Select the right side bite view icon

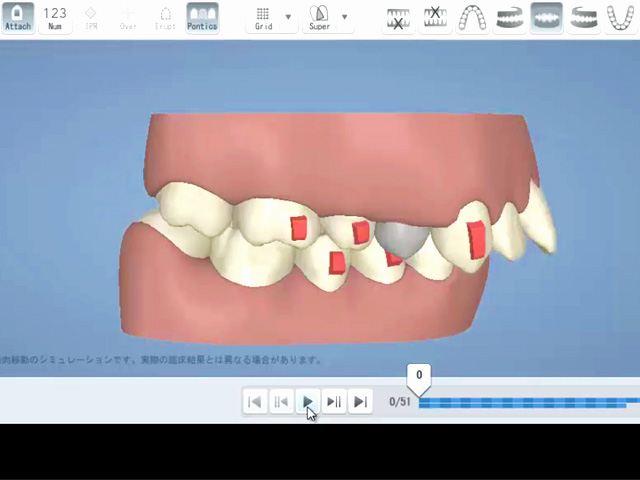pos(509,17)
